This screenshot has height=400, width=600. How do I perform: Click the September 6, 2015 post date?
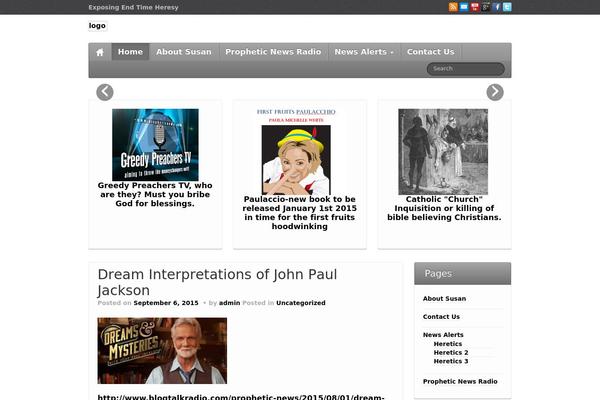pos(166,303)
